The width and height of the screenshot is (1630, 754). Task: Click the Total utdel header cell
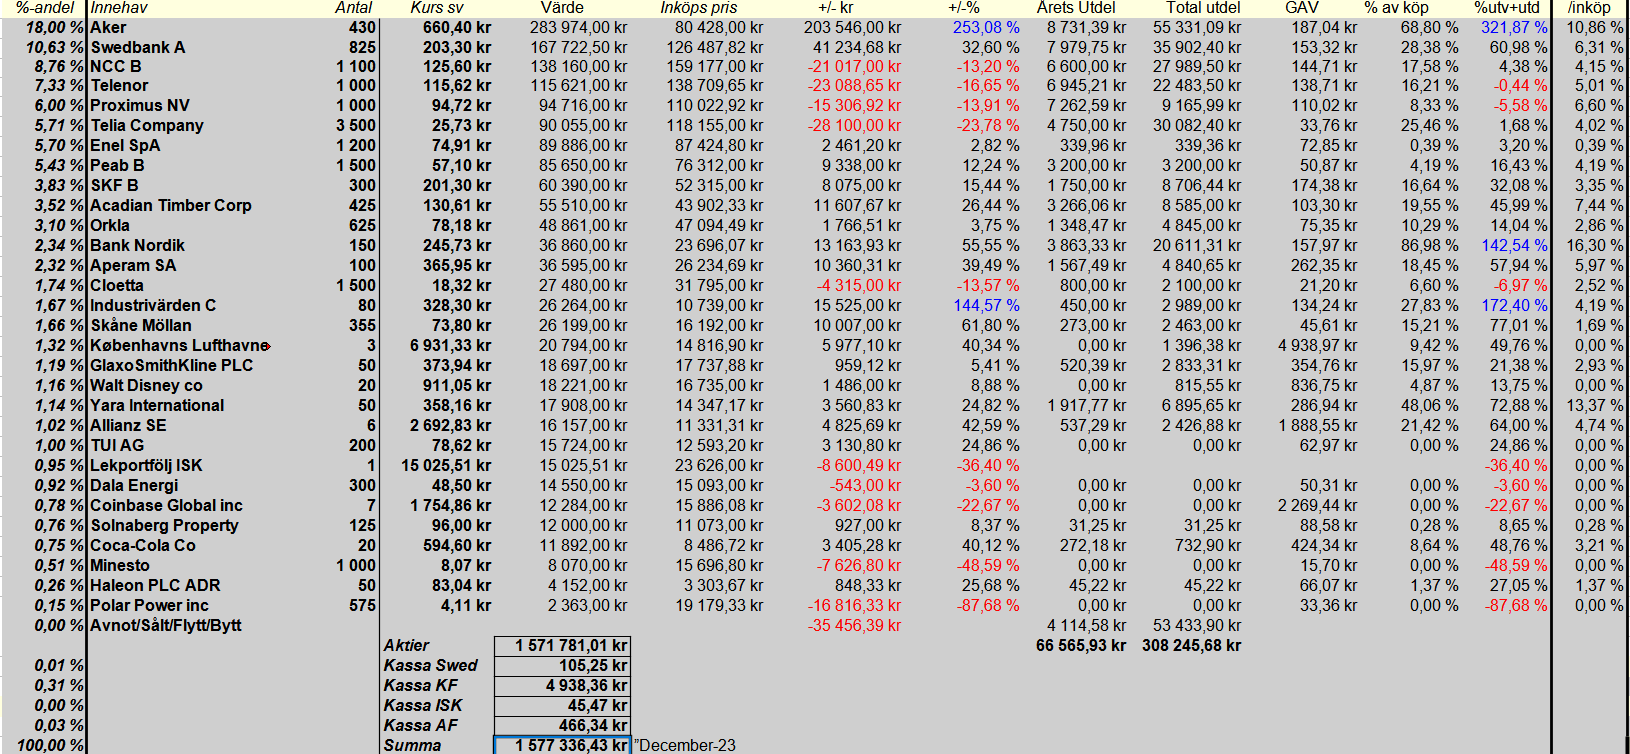pos(1203,8)
